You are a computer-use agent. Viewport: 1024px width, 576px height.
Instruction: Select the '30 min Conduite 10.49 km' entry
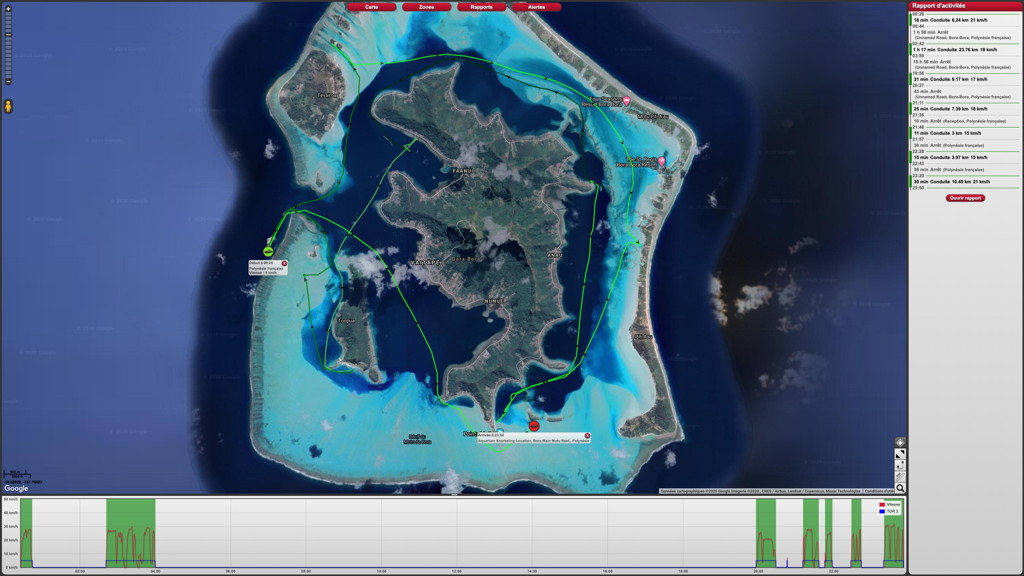[x=965, y=182]
